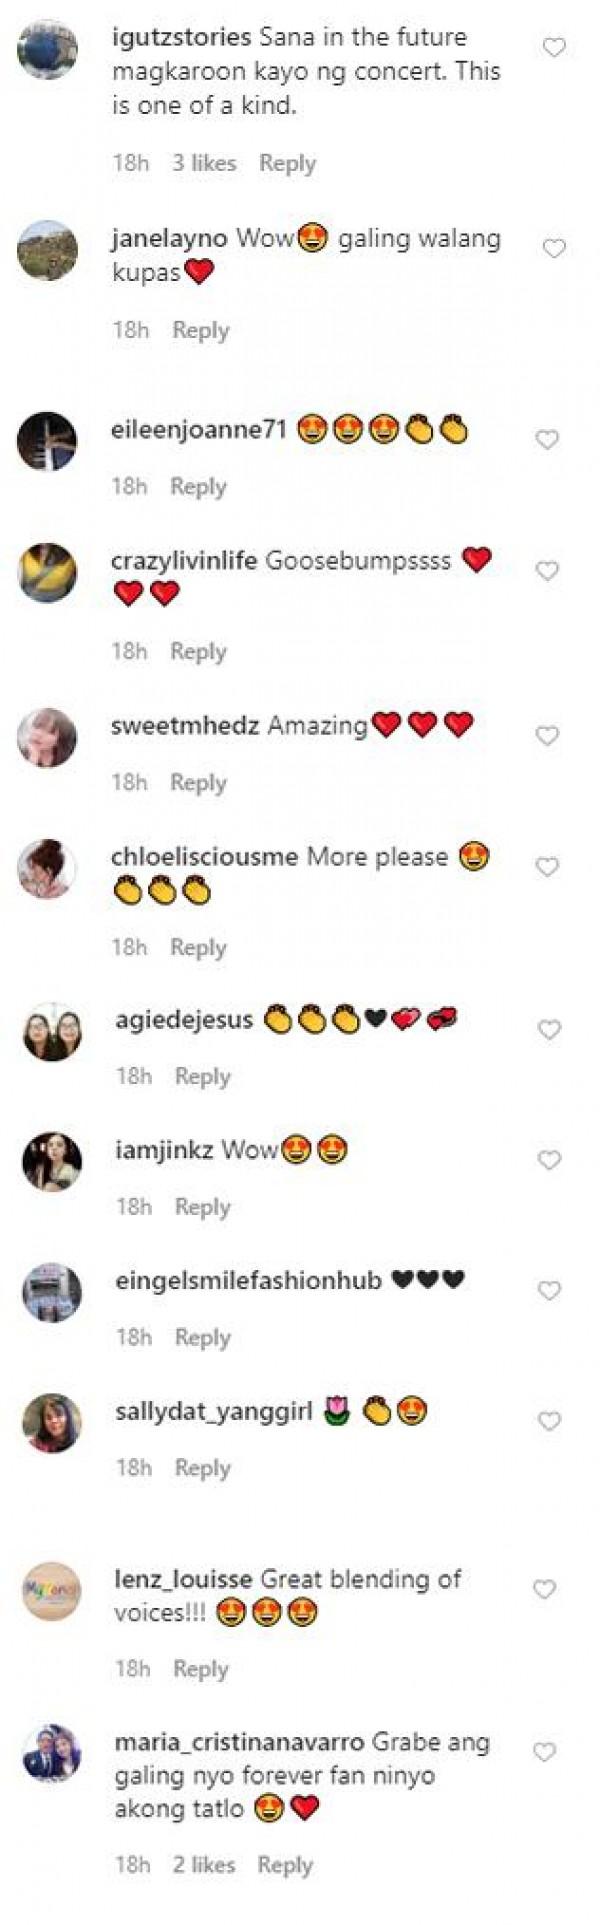Reply to maria_cristinanavarro's comment

coord(285,1865)
